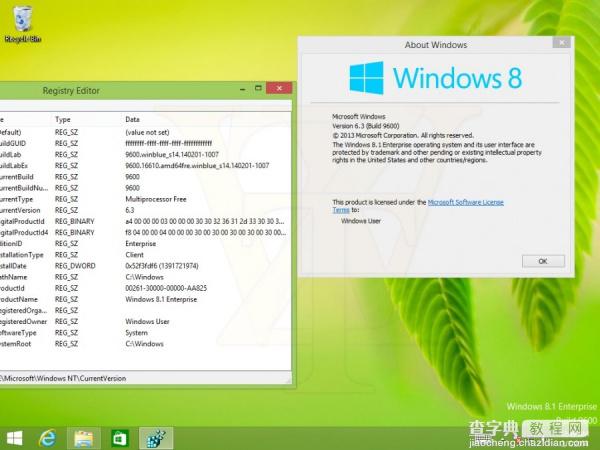
Task: Select the 'Enterprise' EditionID value
Action: click(x=140, y=243)
